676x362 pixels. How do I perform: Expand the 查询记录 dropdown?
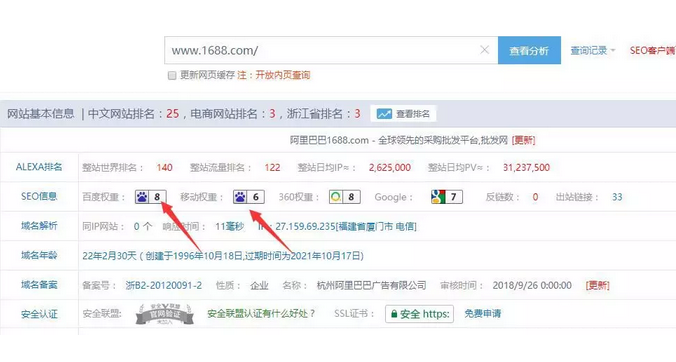pos(593,50)
